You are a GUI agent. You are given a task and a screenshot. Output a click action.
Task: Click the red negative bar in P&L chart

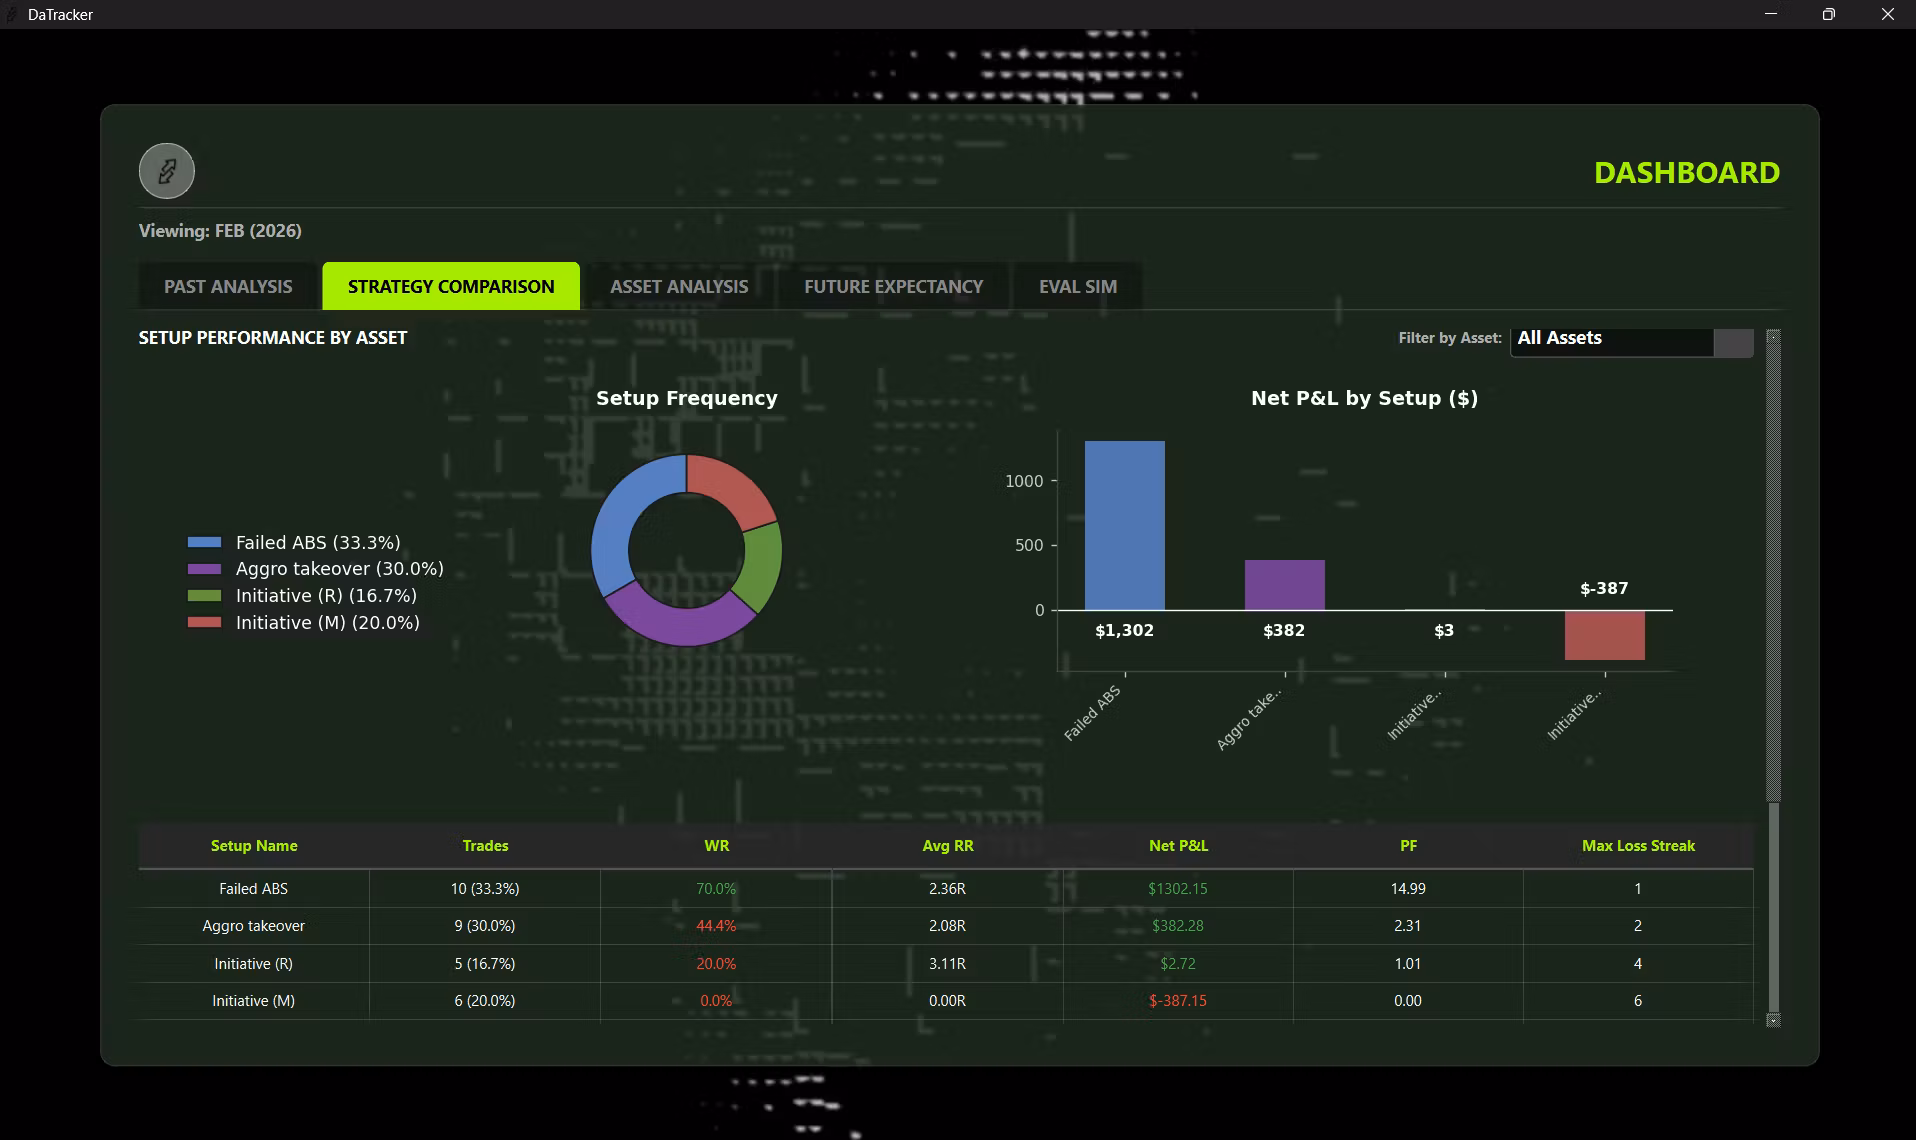(1604, 635)
